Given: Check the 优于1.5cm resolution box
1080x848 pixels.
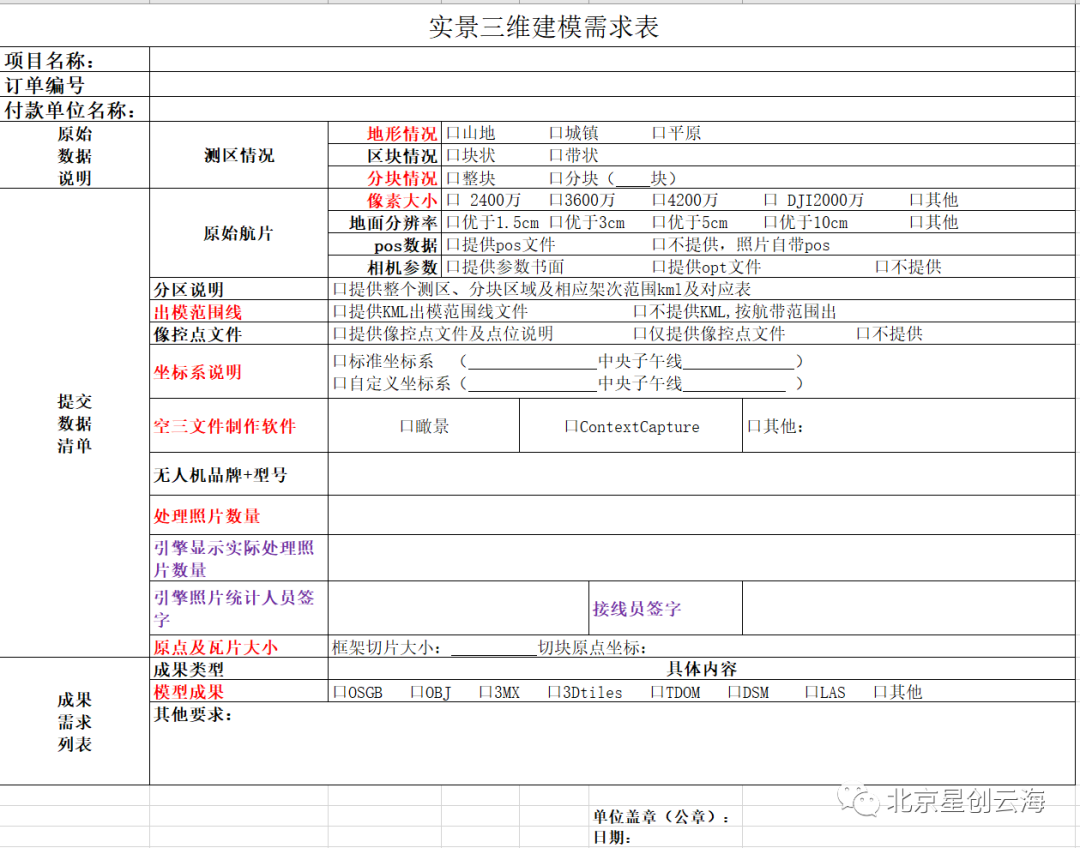Looking at the screenshot, I should [x=453, y=222].
